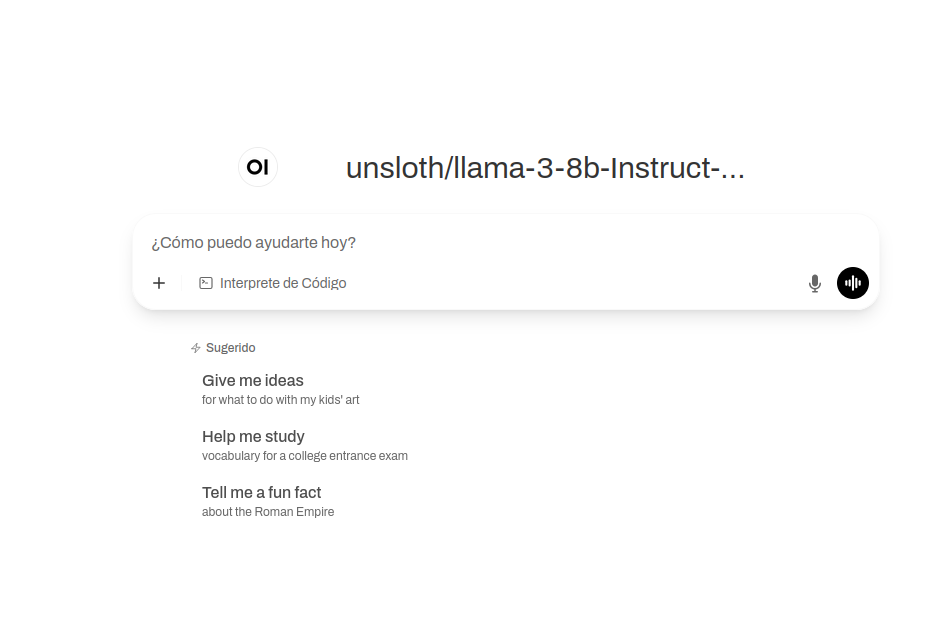Image resolution: width=935 pixels, height=623 pixels.
Task: Select the 'Help me study' suggestion
Action: point(253,436)
